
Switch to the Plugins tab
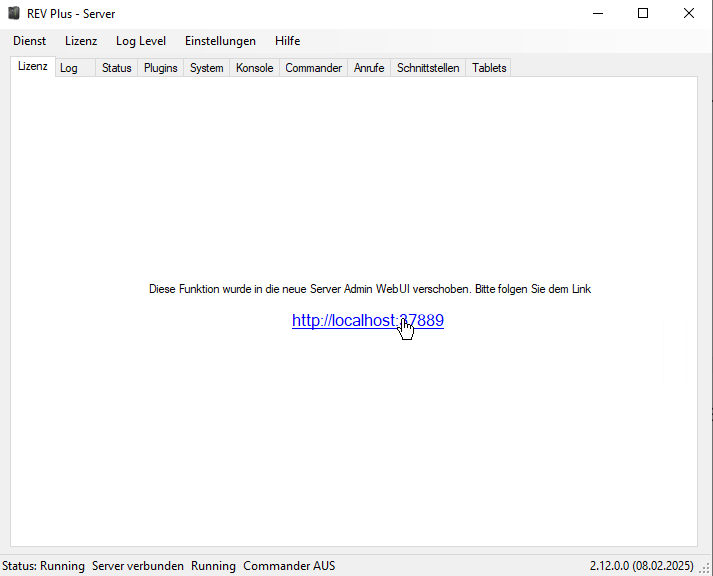160,68
